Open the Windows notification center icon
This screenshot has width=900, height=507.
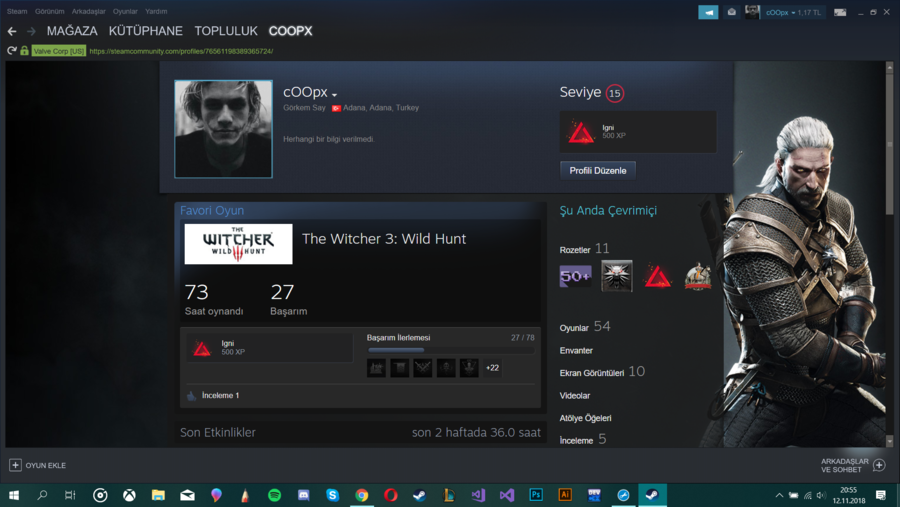point(880,495)
